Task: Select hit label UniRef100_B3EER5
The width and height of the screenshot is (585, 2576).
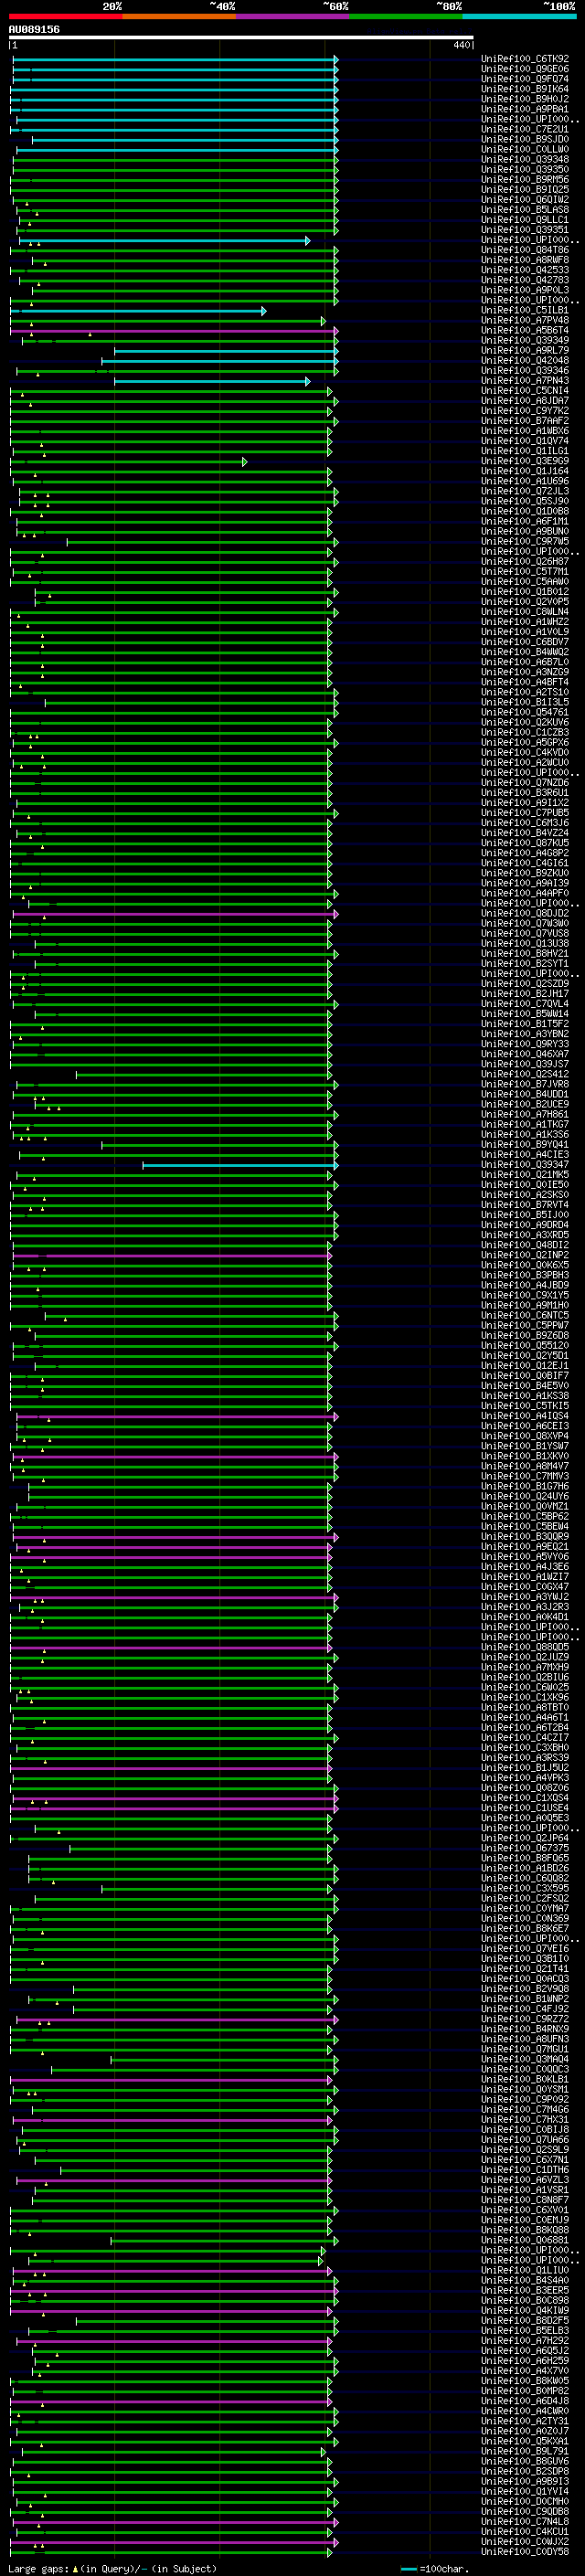Action: 525,2290
